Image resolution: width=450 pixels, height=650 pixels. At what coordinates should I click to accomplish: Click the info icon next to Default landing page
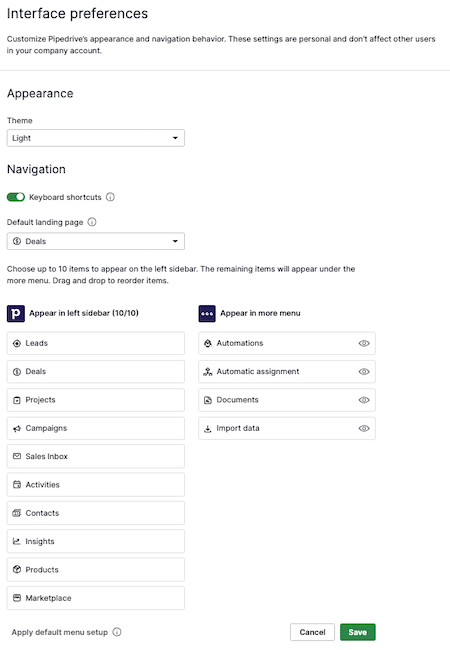tap(92, 222)
